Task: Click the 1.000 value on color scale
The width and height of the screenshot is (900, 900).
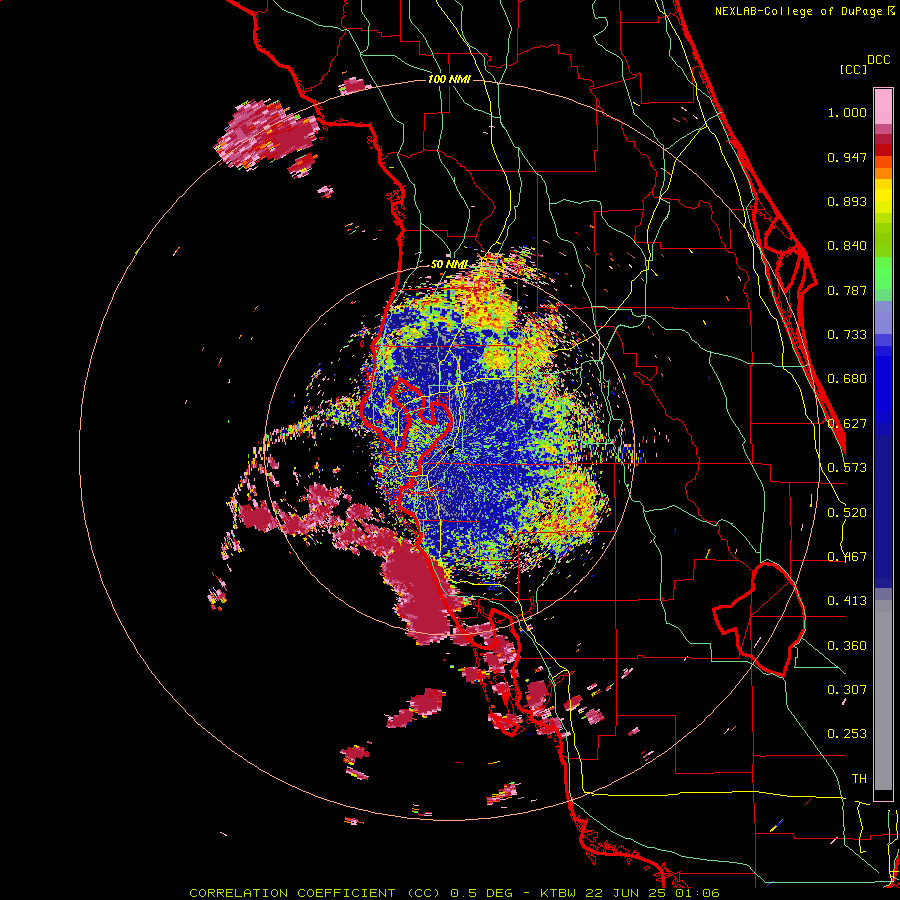Action: click(x=847, y=112)
